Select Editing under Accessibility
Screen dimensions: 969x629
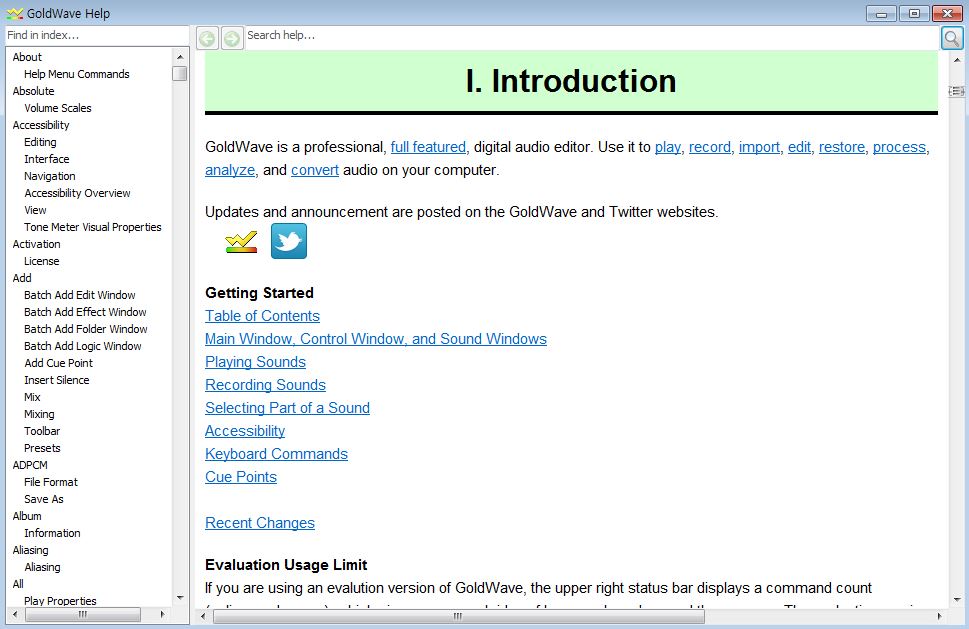[40, 142]
